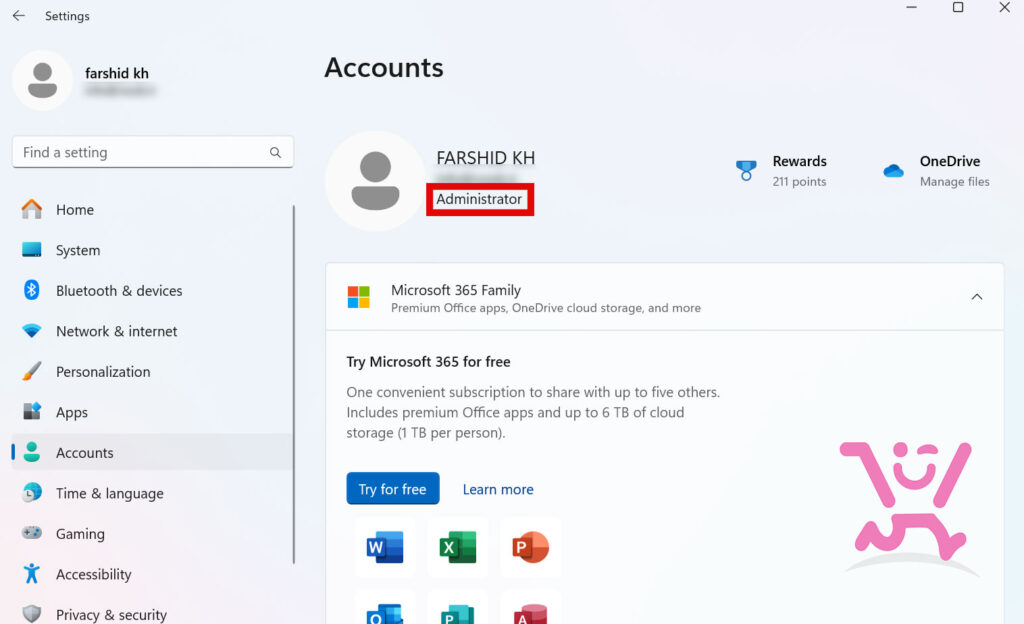This screenshot has width=1024, height=624.
Task: Click the OneDrive cloud icon
Action: pyautogui.click(x=893, y=170)
